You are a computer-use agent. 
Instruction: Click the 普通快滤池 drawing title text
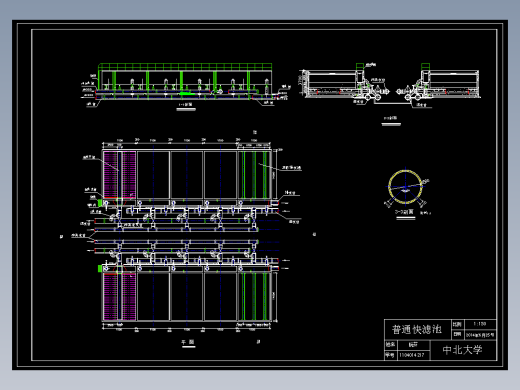coord(417,330)
